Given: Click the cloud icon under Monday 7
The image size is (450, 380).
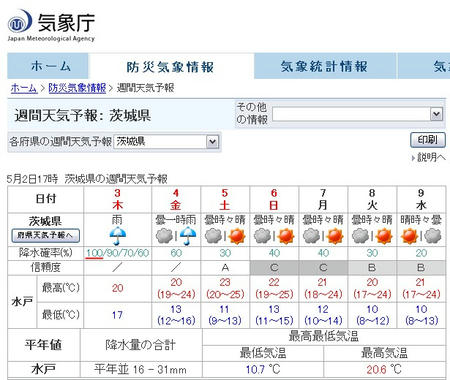Looking at the screenshot, I should click(311, 236).
